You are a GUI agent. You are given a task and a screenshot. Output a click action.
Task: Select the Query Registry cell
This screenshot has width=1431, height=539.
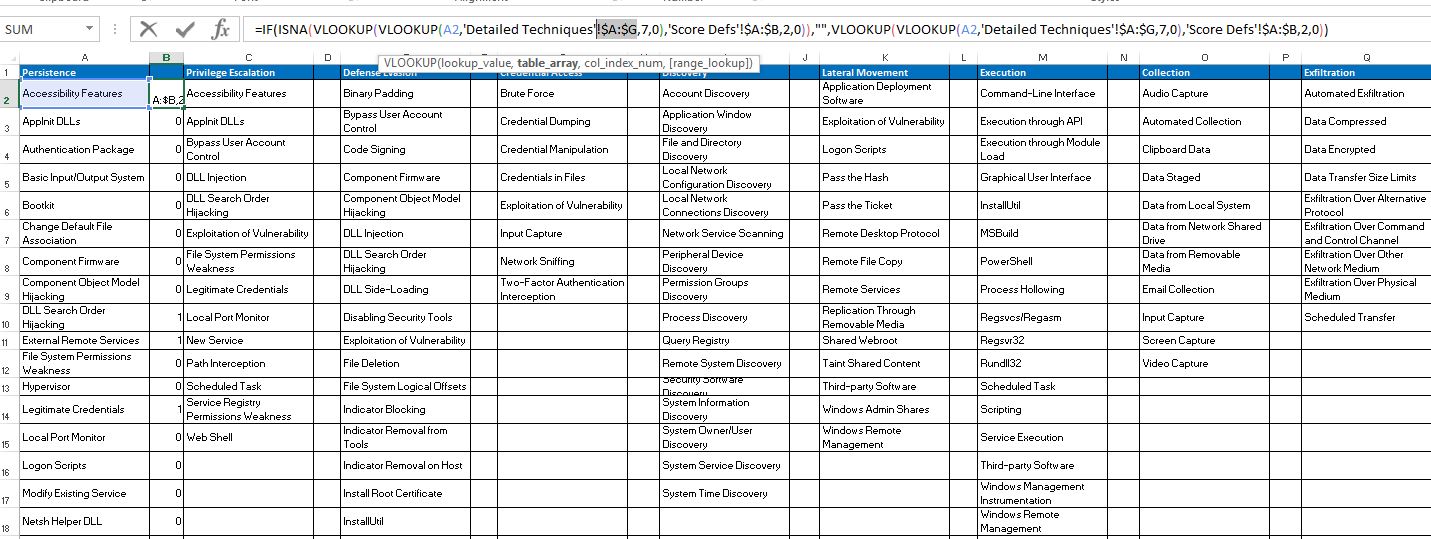[724, 340]
